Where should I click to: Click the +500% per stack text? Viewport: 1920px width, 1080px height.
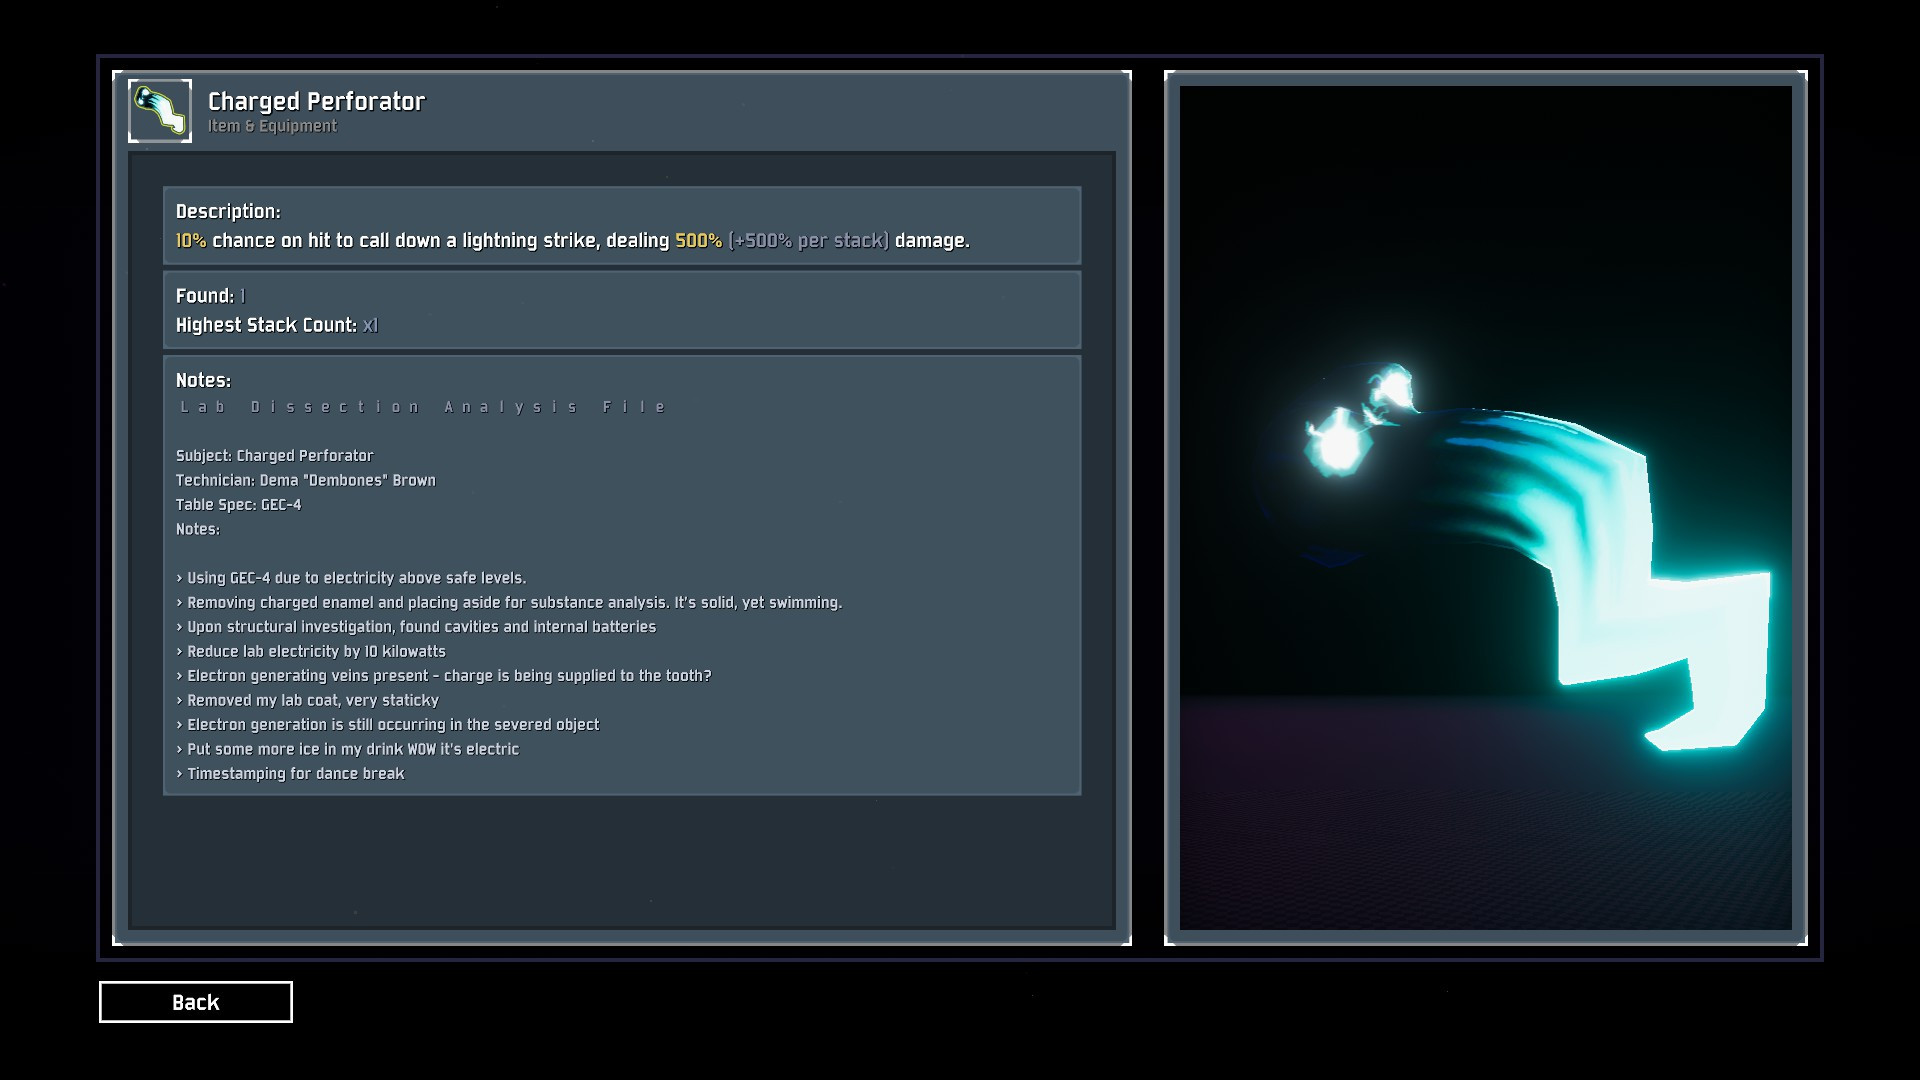click(x=808, y=241)
